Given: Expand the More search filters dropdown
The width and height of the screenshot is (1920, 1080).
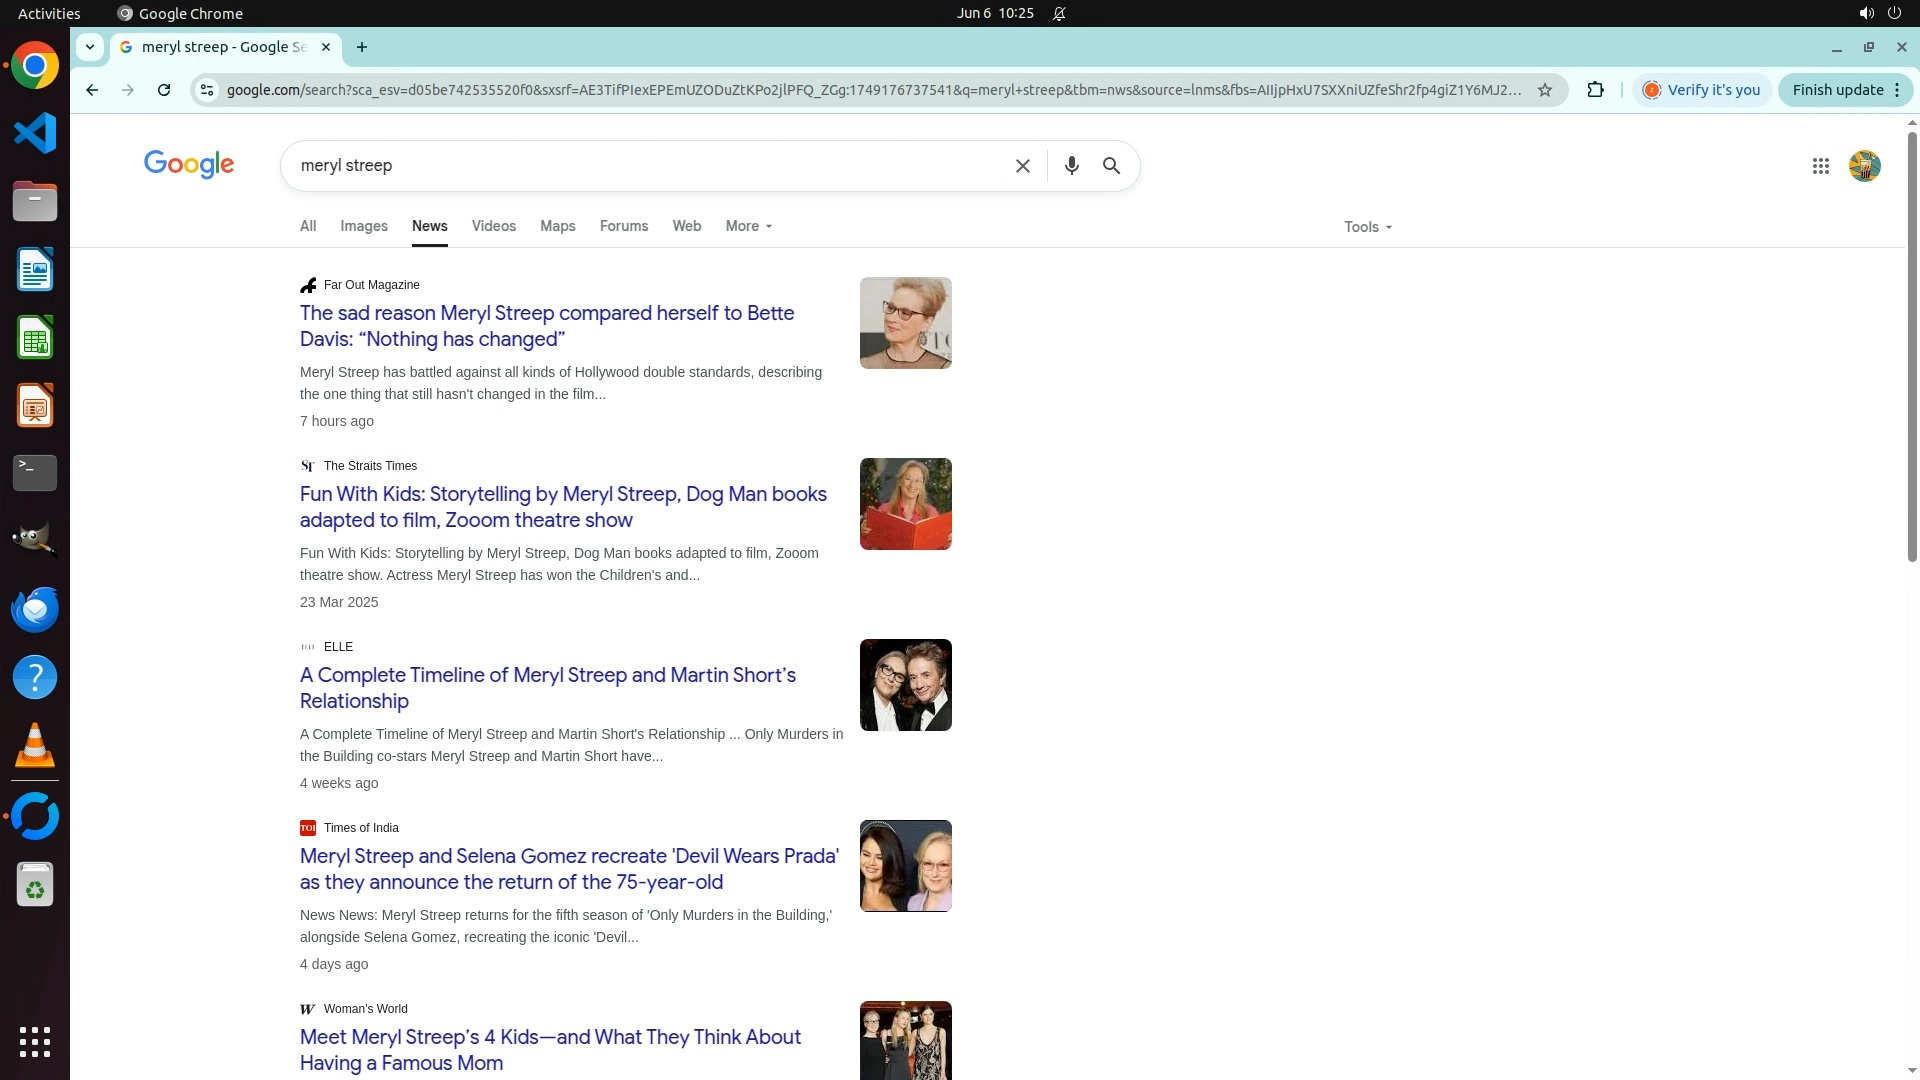Looking at the screenshot, I should (748, 226).
